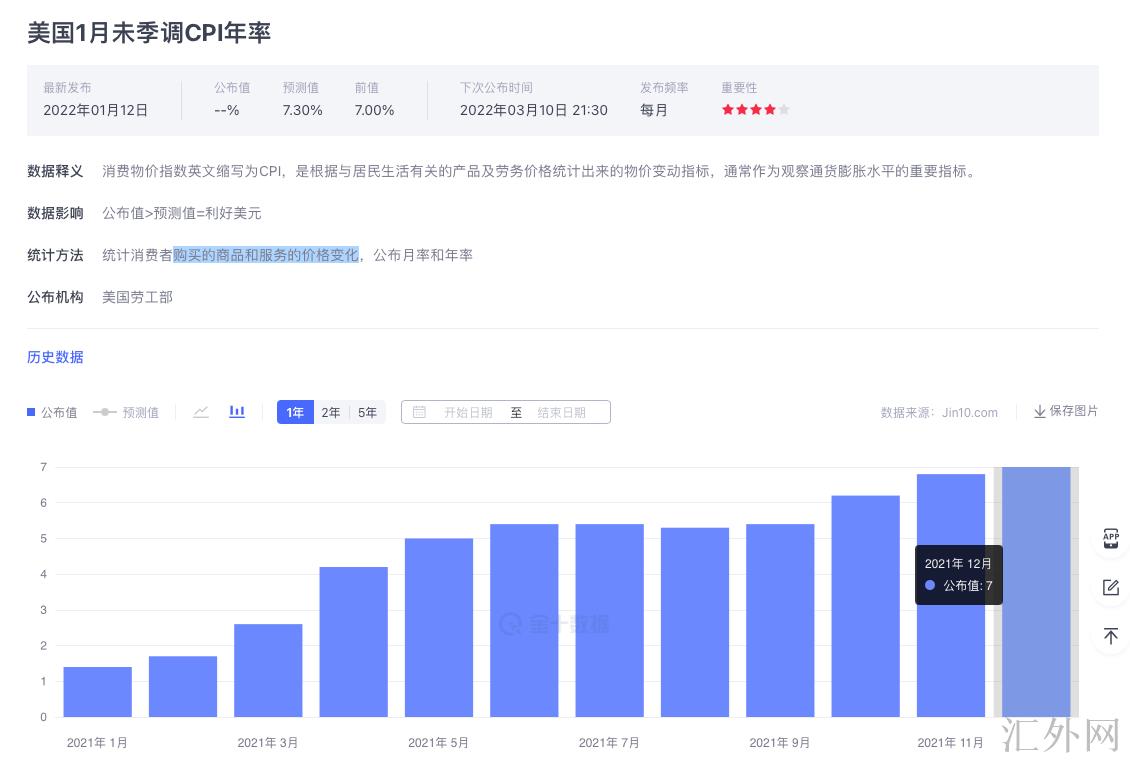Click the save image download icon
Viewport: 1130px width, 765px height.
click(x=1039, y=412)
